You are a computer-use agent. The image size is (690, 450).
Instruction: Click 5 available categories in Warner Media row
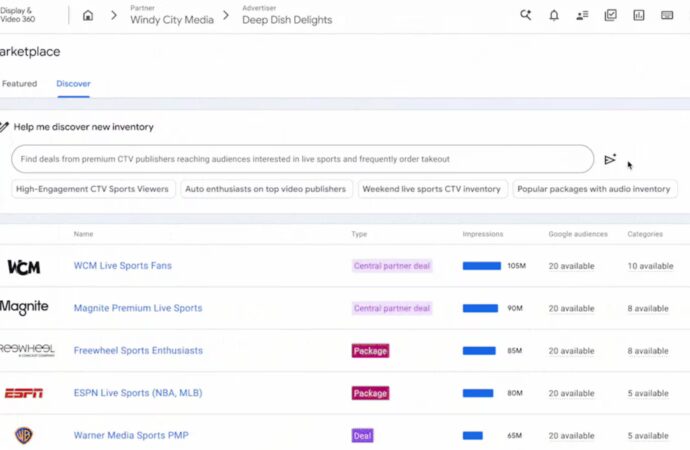tap(648, 436)
